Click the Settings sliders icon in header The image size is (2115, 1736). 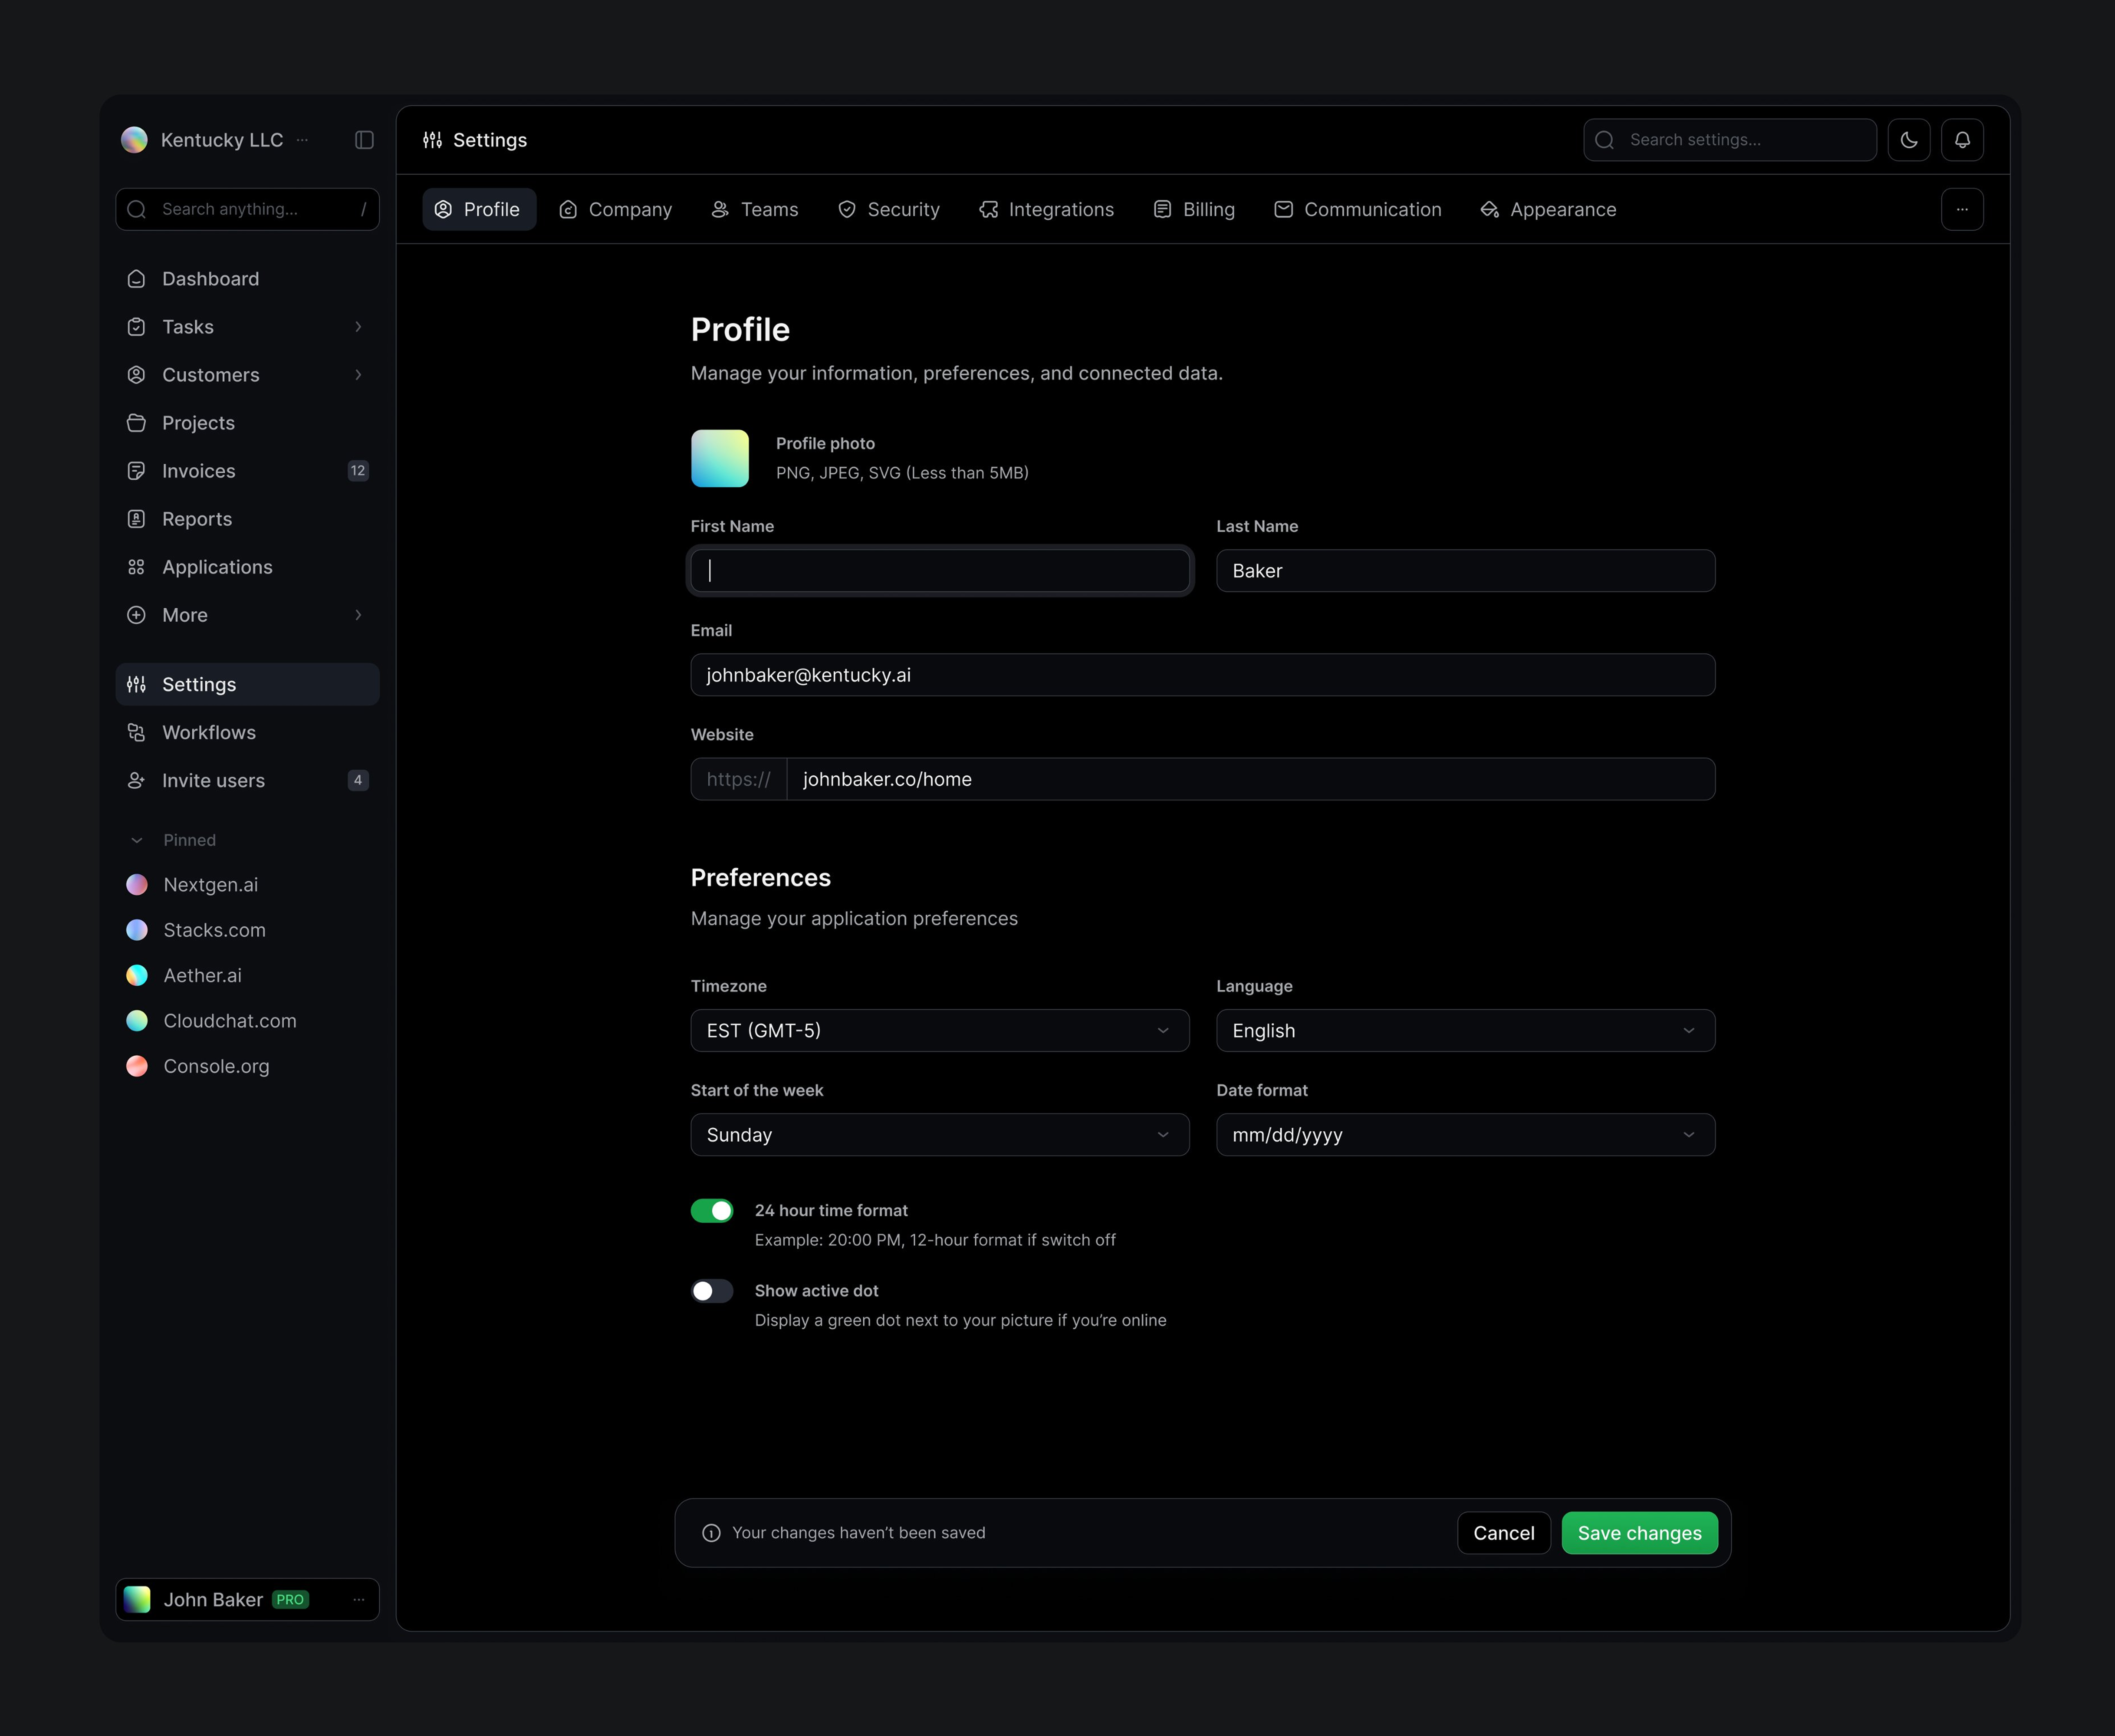(x=432, y=140)
